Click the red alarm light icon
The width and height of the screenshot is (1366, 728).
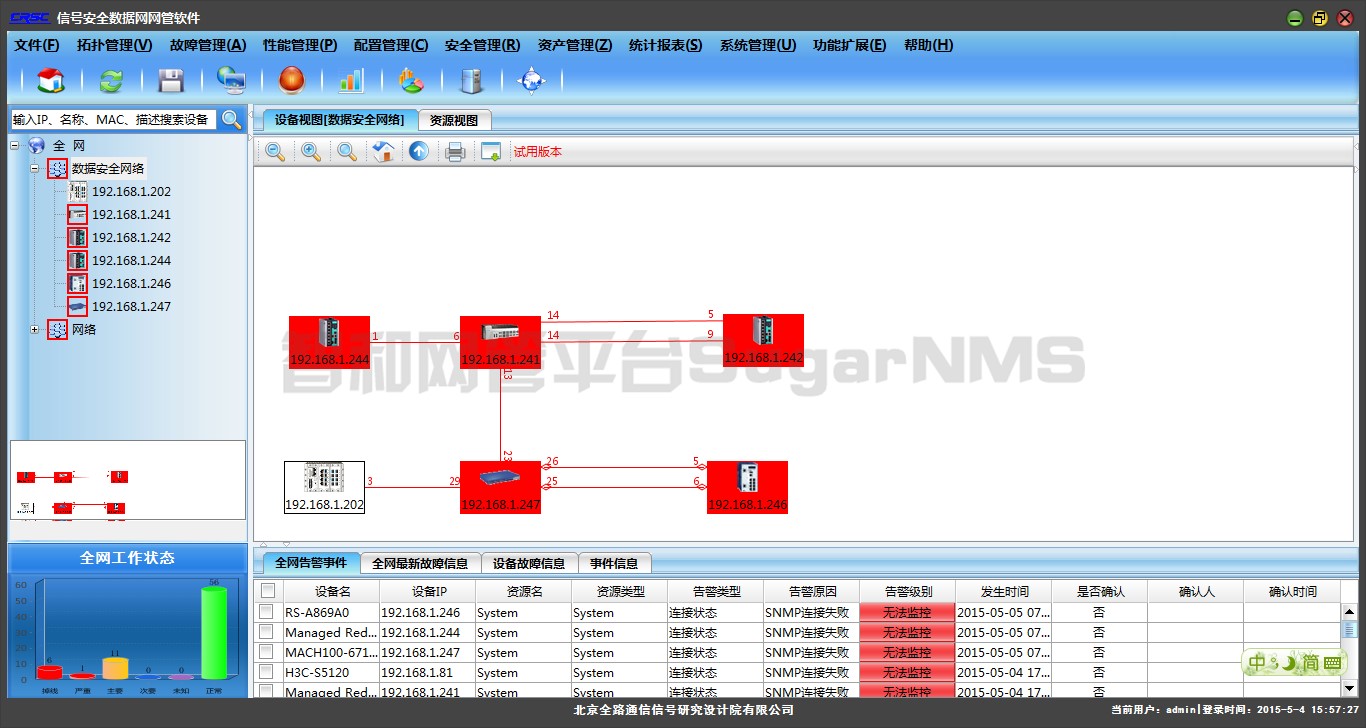[x=291, y=81]
